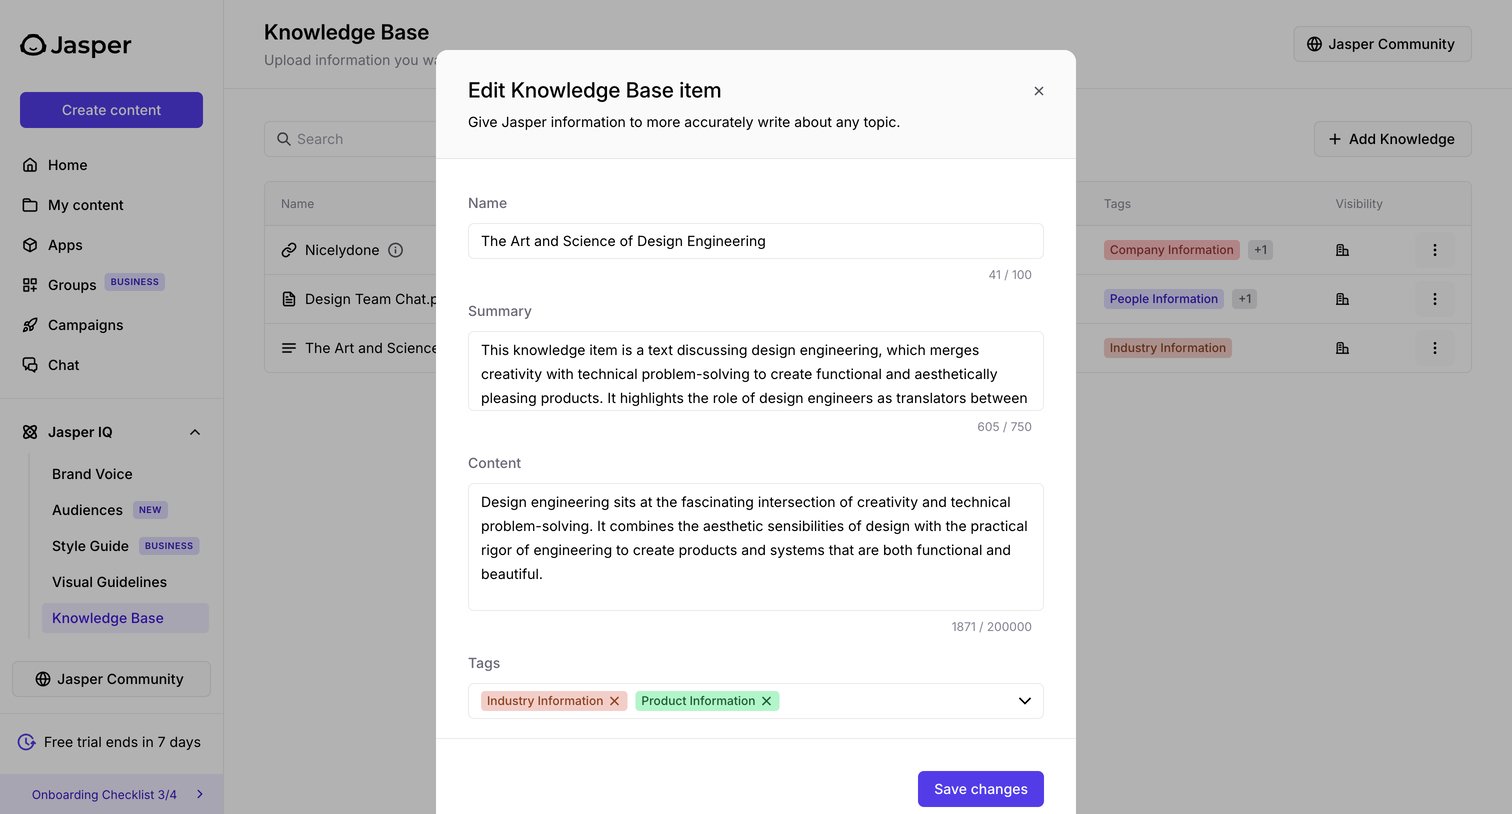This screenshot has height=814, width=1512.
Task: Click visibility building icon in People Information row
Action: click(1342, 299)
